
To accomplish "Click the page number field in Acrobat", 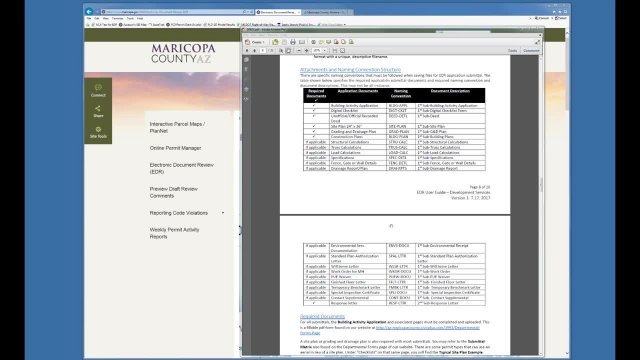I will click(263, 51).
